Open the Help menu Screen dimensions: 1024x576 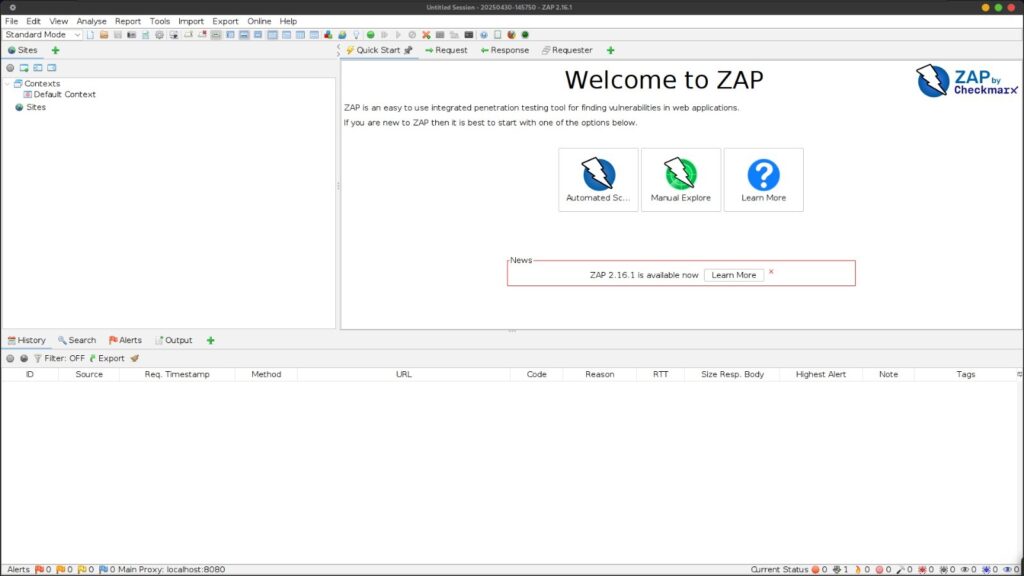tap(288, 21)
